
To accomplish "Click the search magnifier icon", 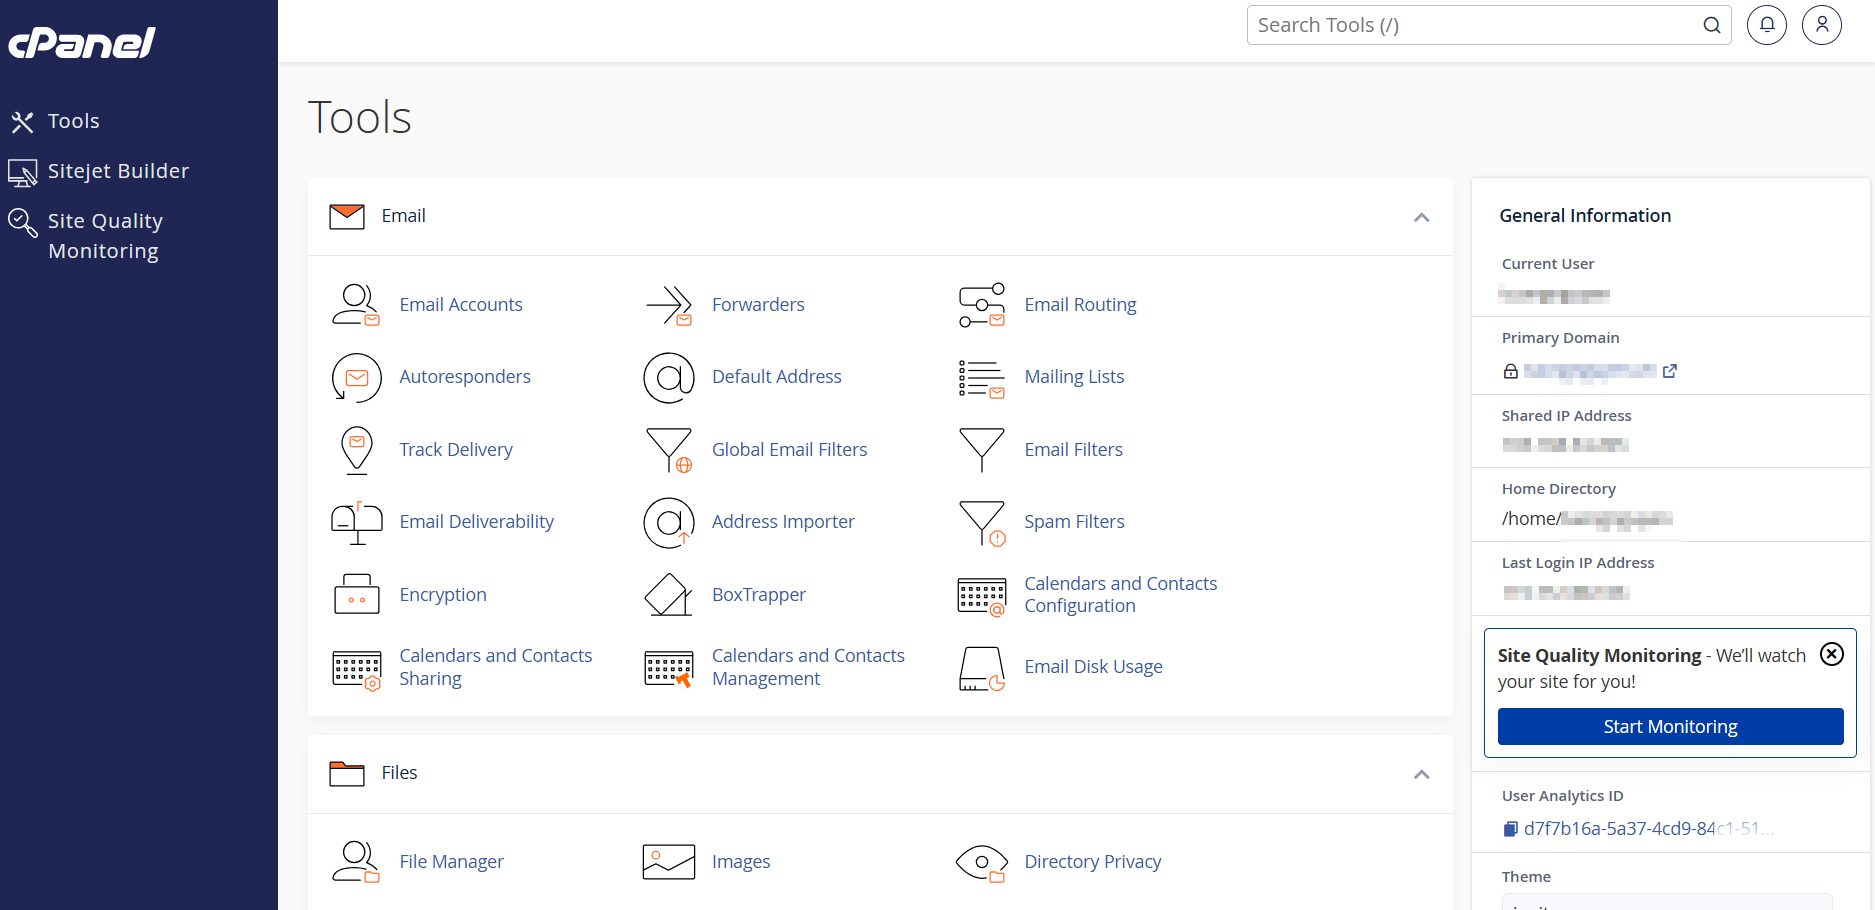I will (1712, 25).
